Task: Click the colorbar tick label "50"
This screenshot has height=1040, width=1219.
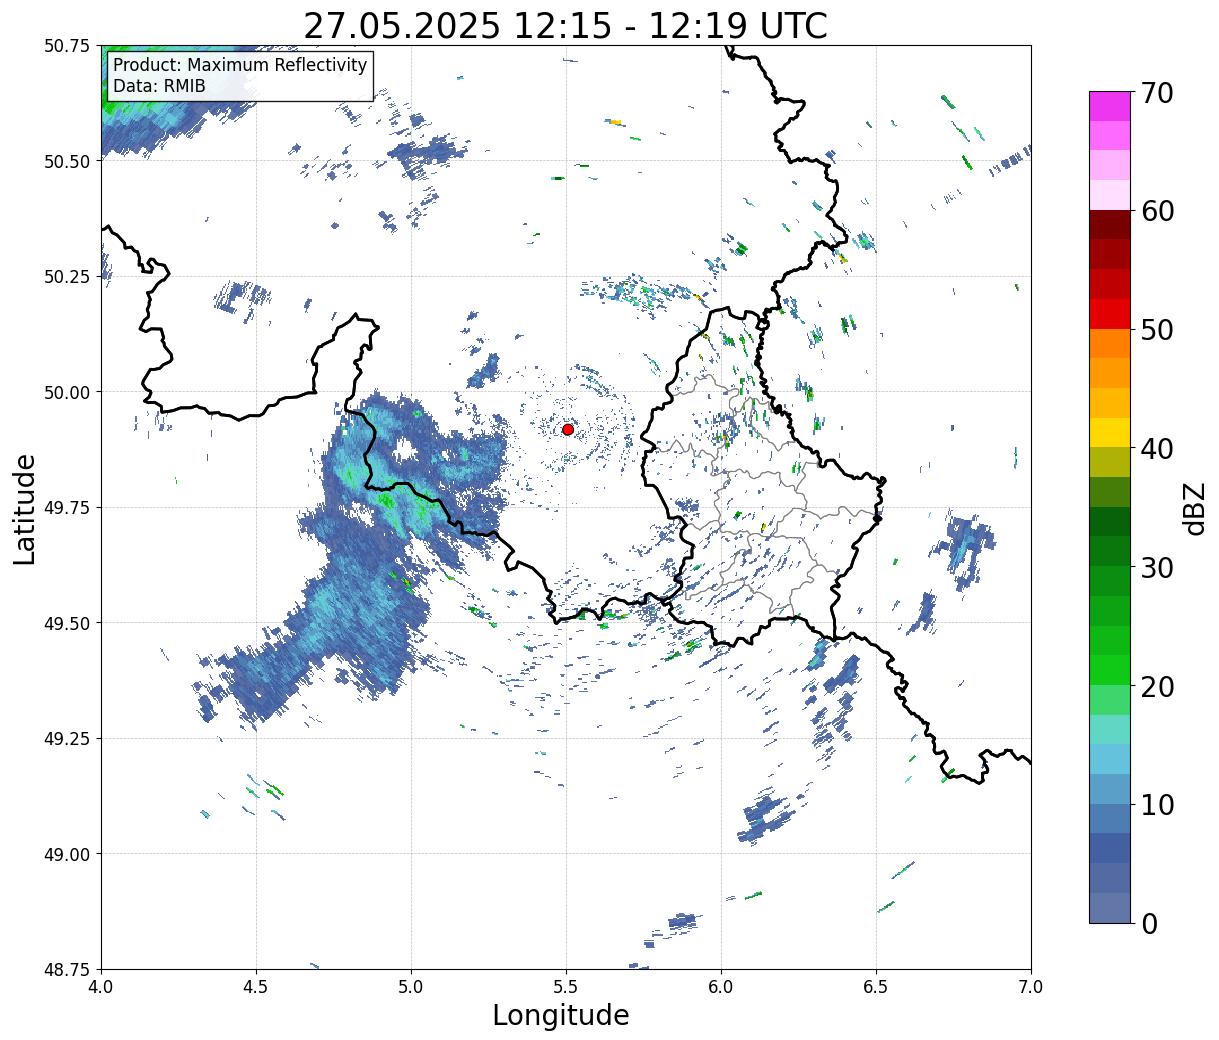Action: tap(1156, 330)
